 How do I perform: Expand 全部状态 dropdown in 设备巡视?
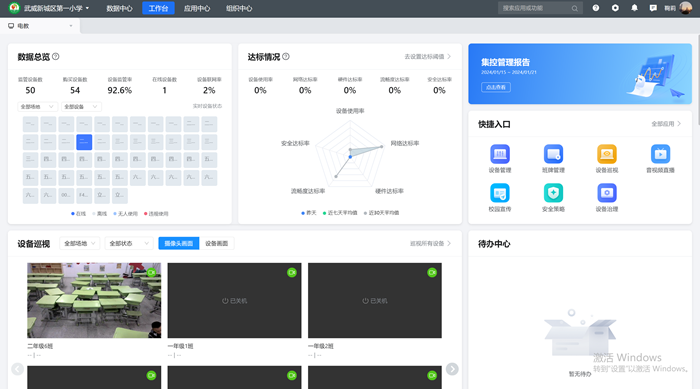tap(129, 243)
